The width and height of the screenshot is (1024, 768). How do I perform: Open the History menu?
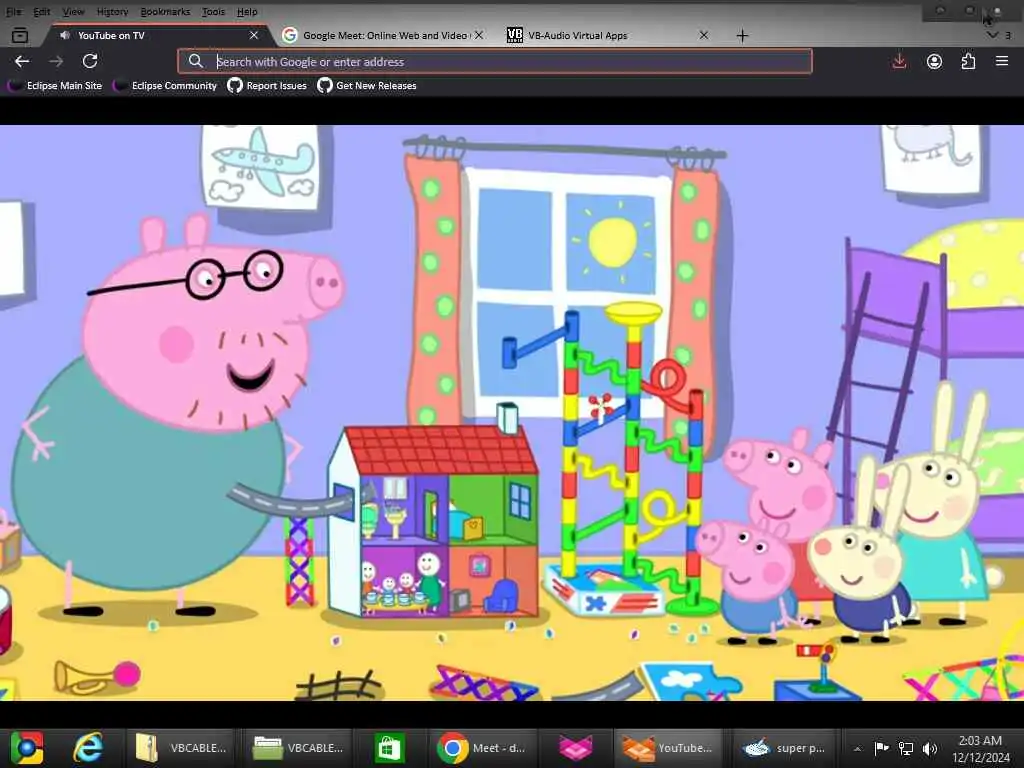click(112, 11)
